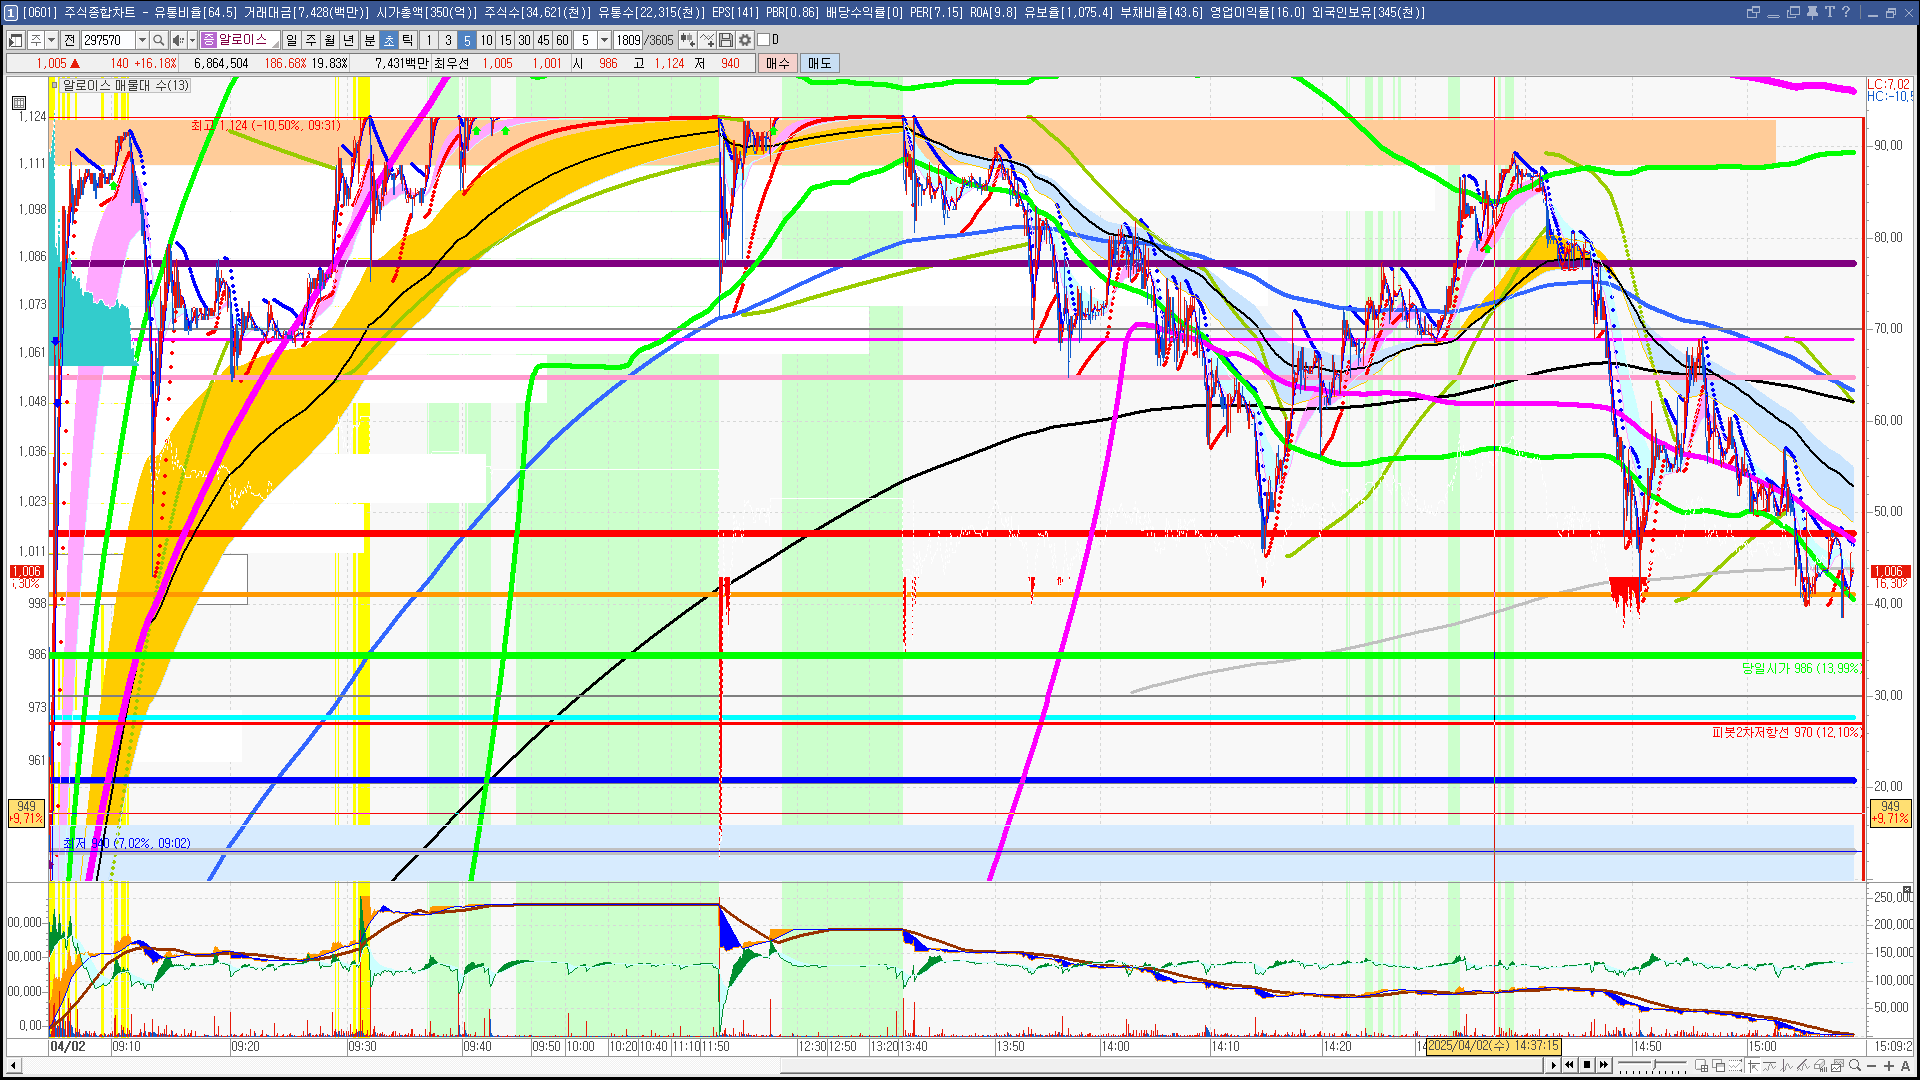Click the zoom-in plus icon at bottom
Image resolution: width=1920 pixels, height=1080 pixels.
[x=1889, y=1065]
